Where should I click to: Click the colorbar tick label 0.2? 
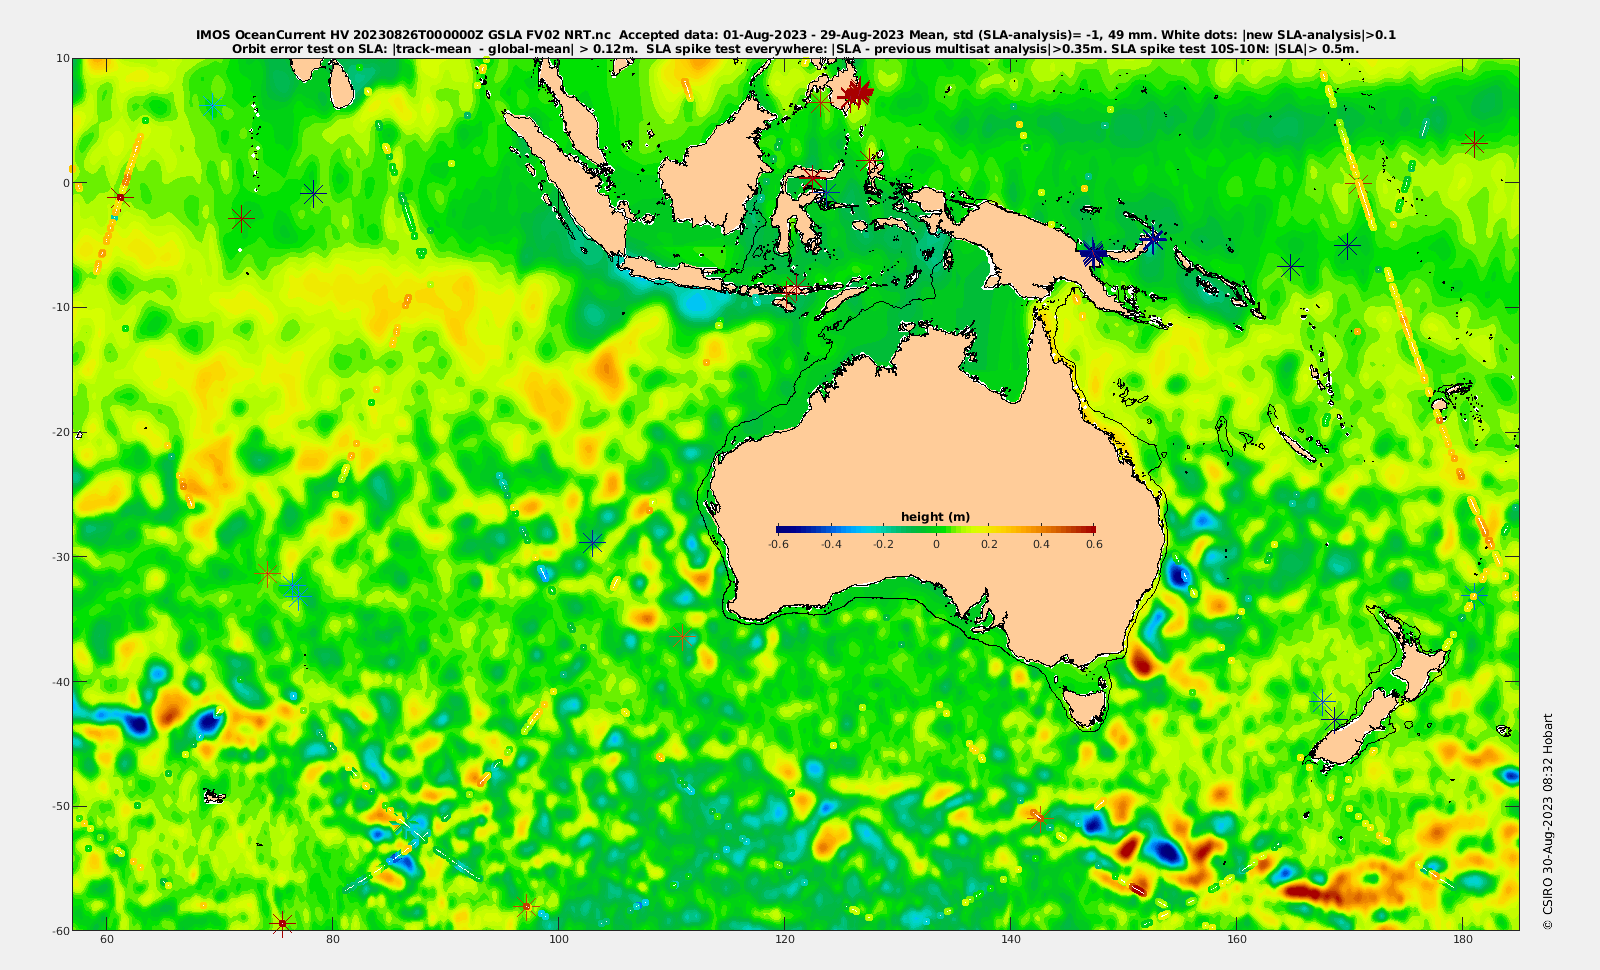click(x=989, y=545)
